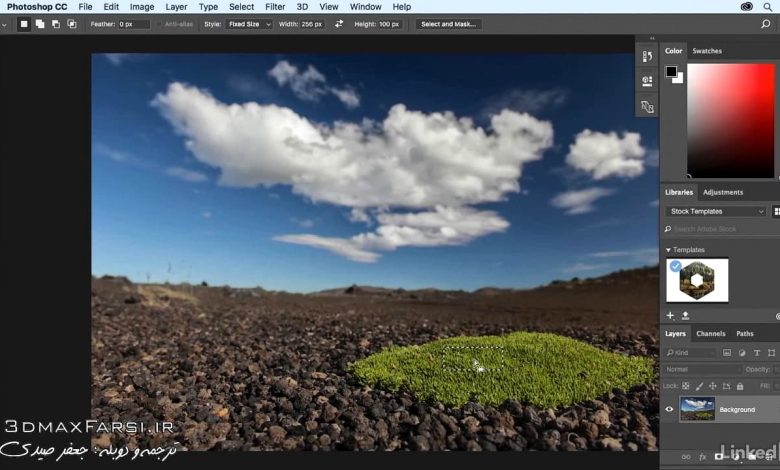Click the background color white swatch
This screenshot has width=780, height=470.
pyautogui.click(x=679, y=79)
